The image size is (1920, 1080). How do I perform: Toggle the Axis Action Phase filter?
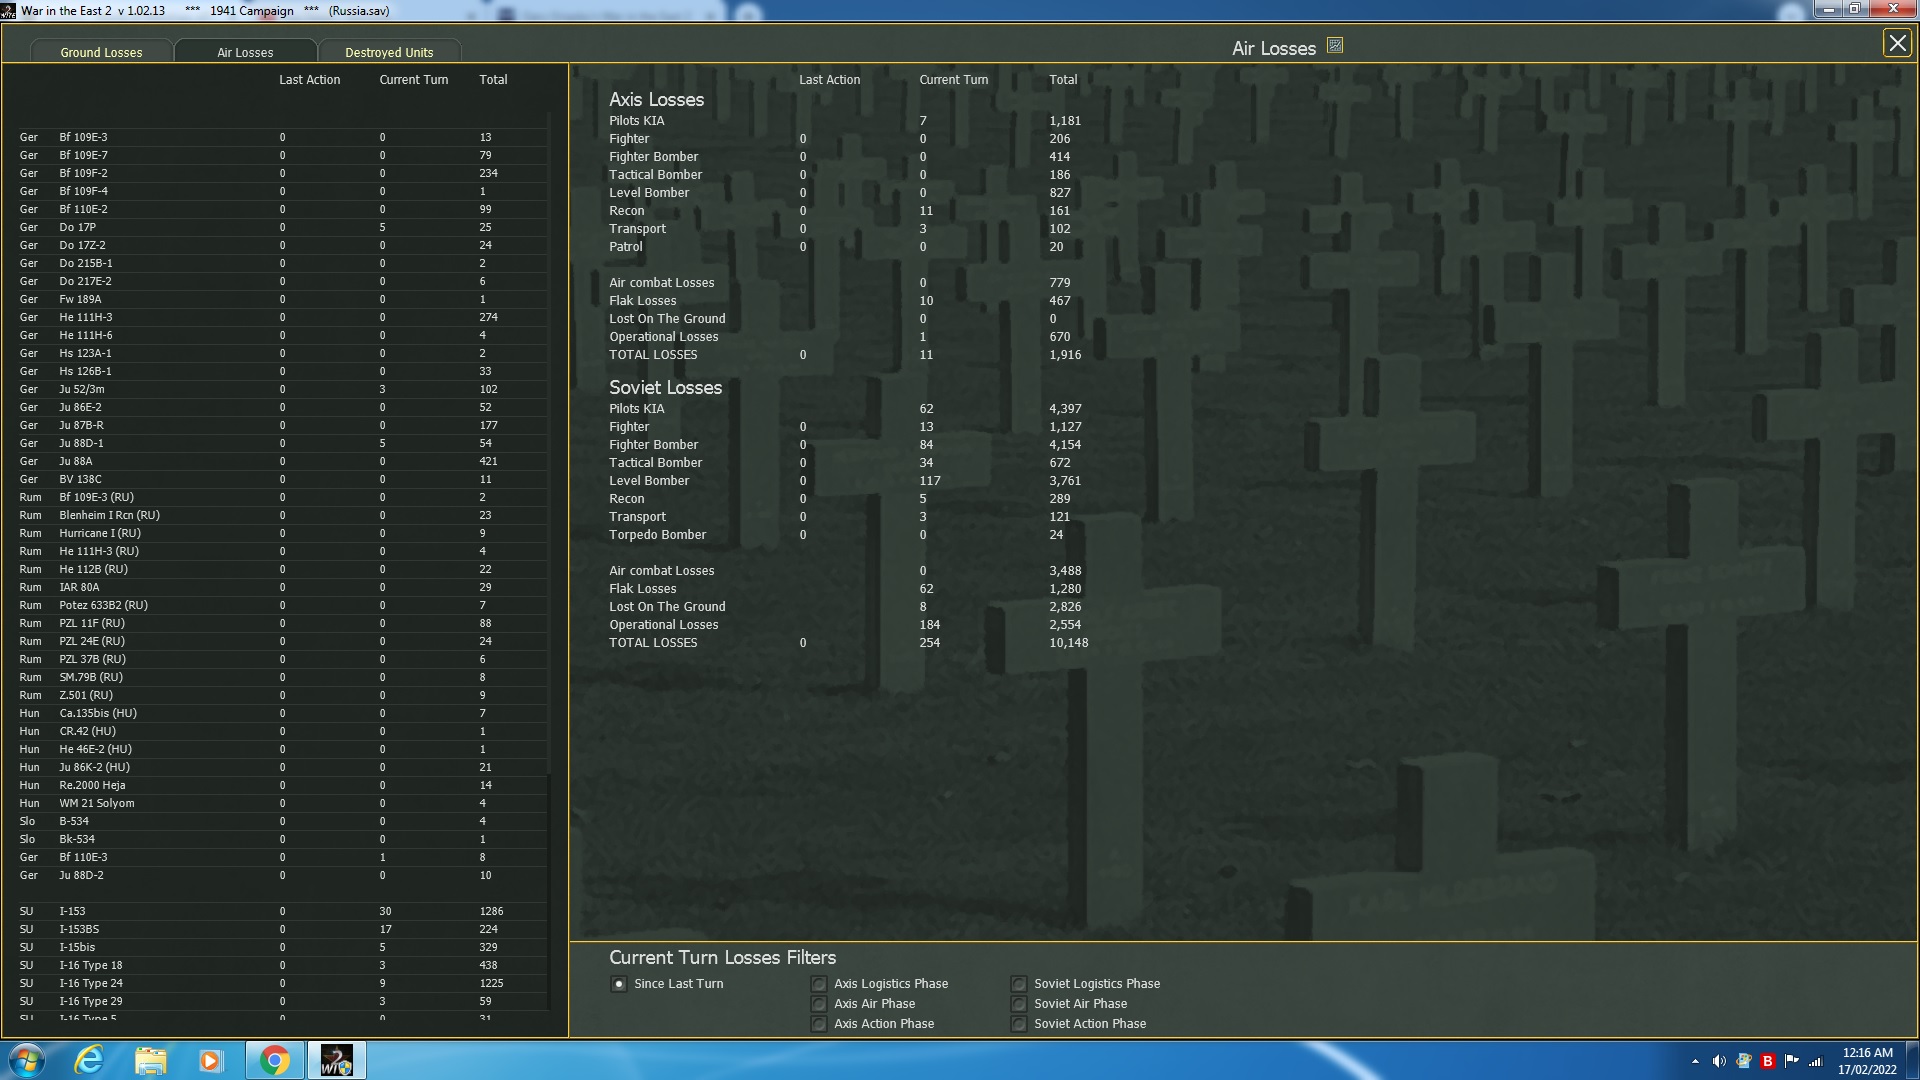pos(819,1024)
